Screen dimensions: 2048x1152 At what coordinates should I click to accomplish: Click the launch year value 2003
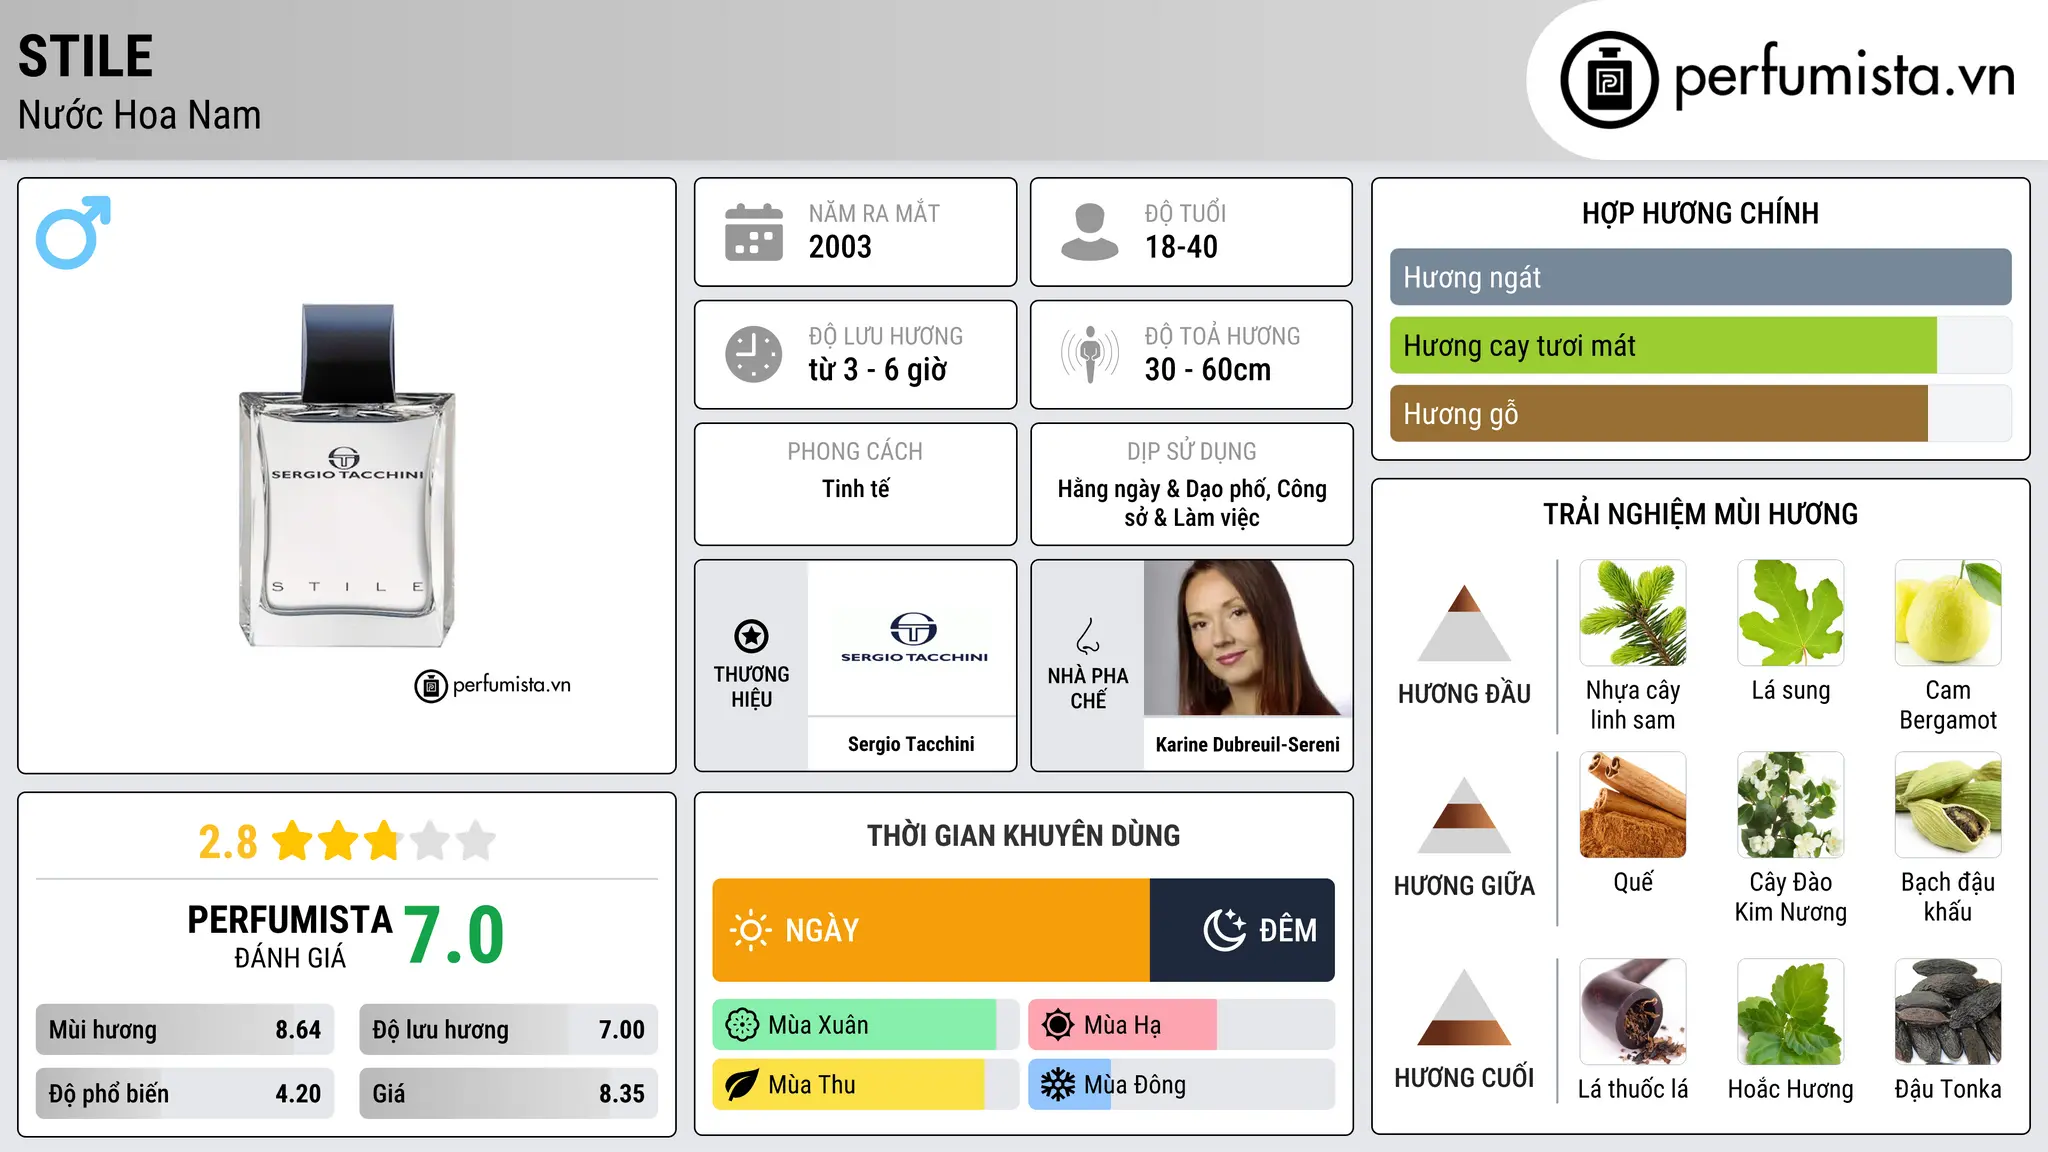pos(840,247)
